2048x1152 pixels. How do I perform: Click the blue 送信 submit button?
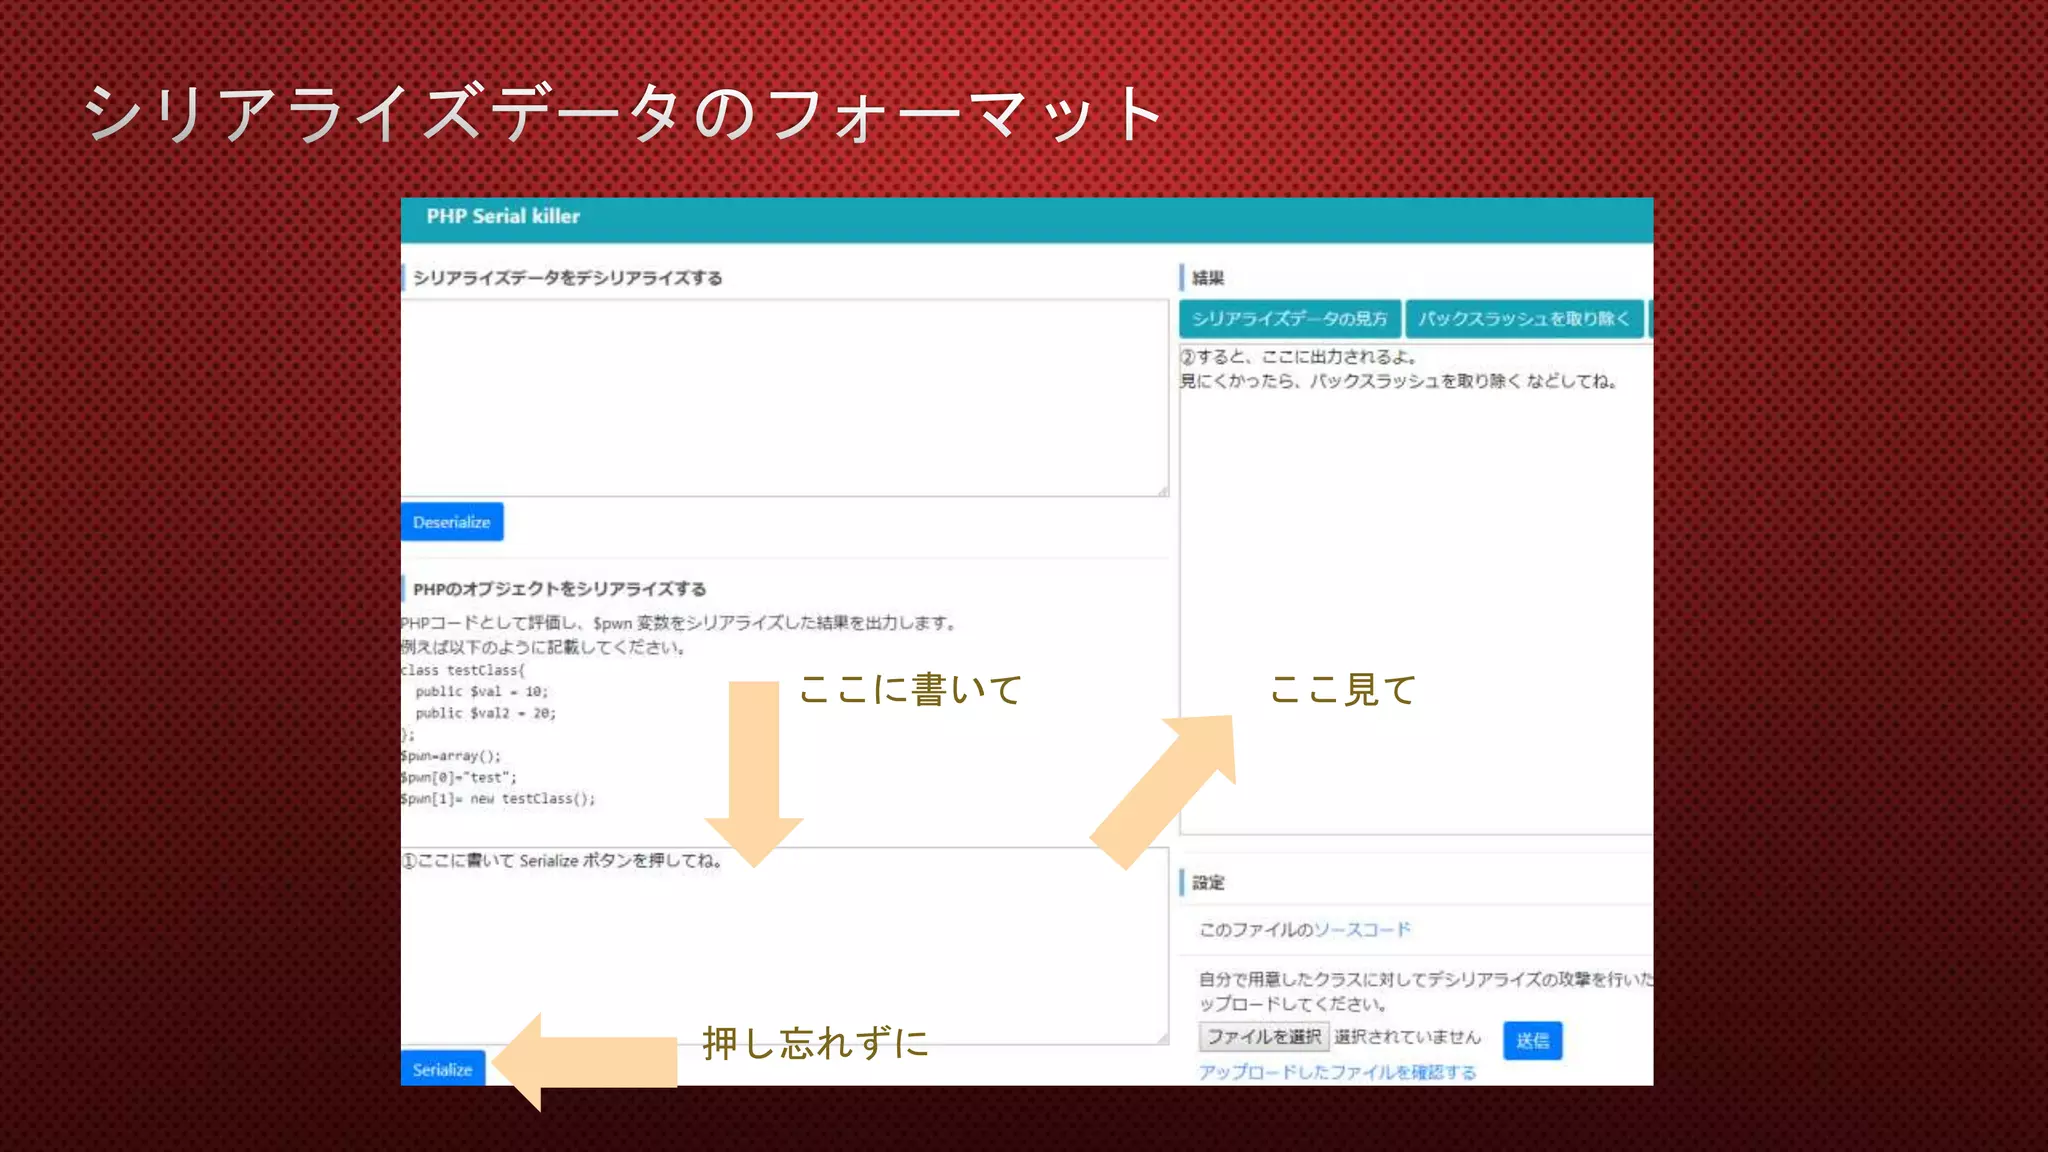click(1532, 1040)
